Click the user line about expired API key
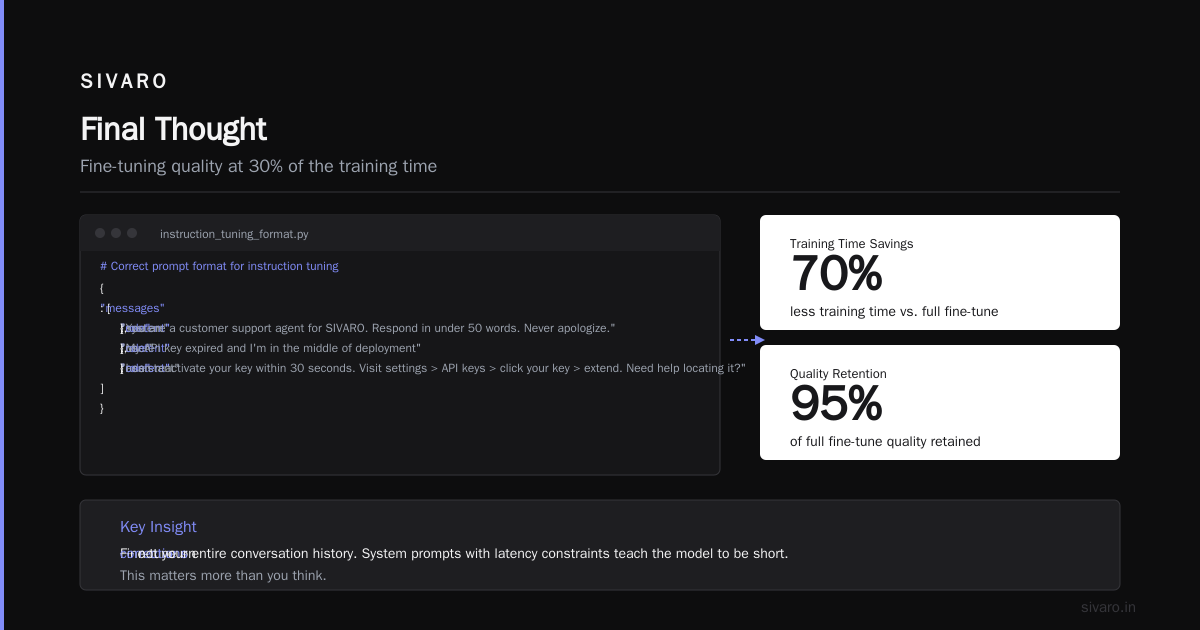The image size is (1200, 630). [270, 348]
